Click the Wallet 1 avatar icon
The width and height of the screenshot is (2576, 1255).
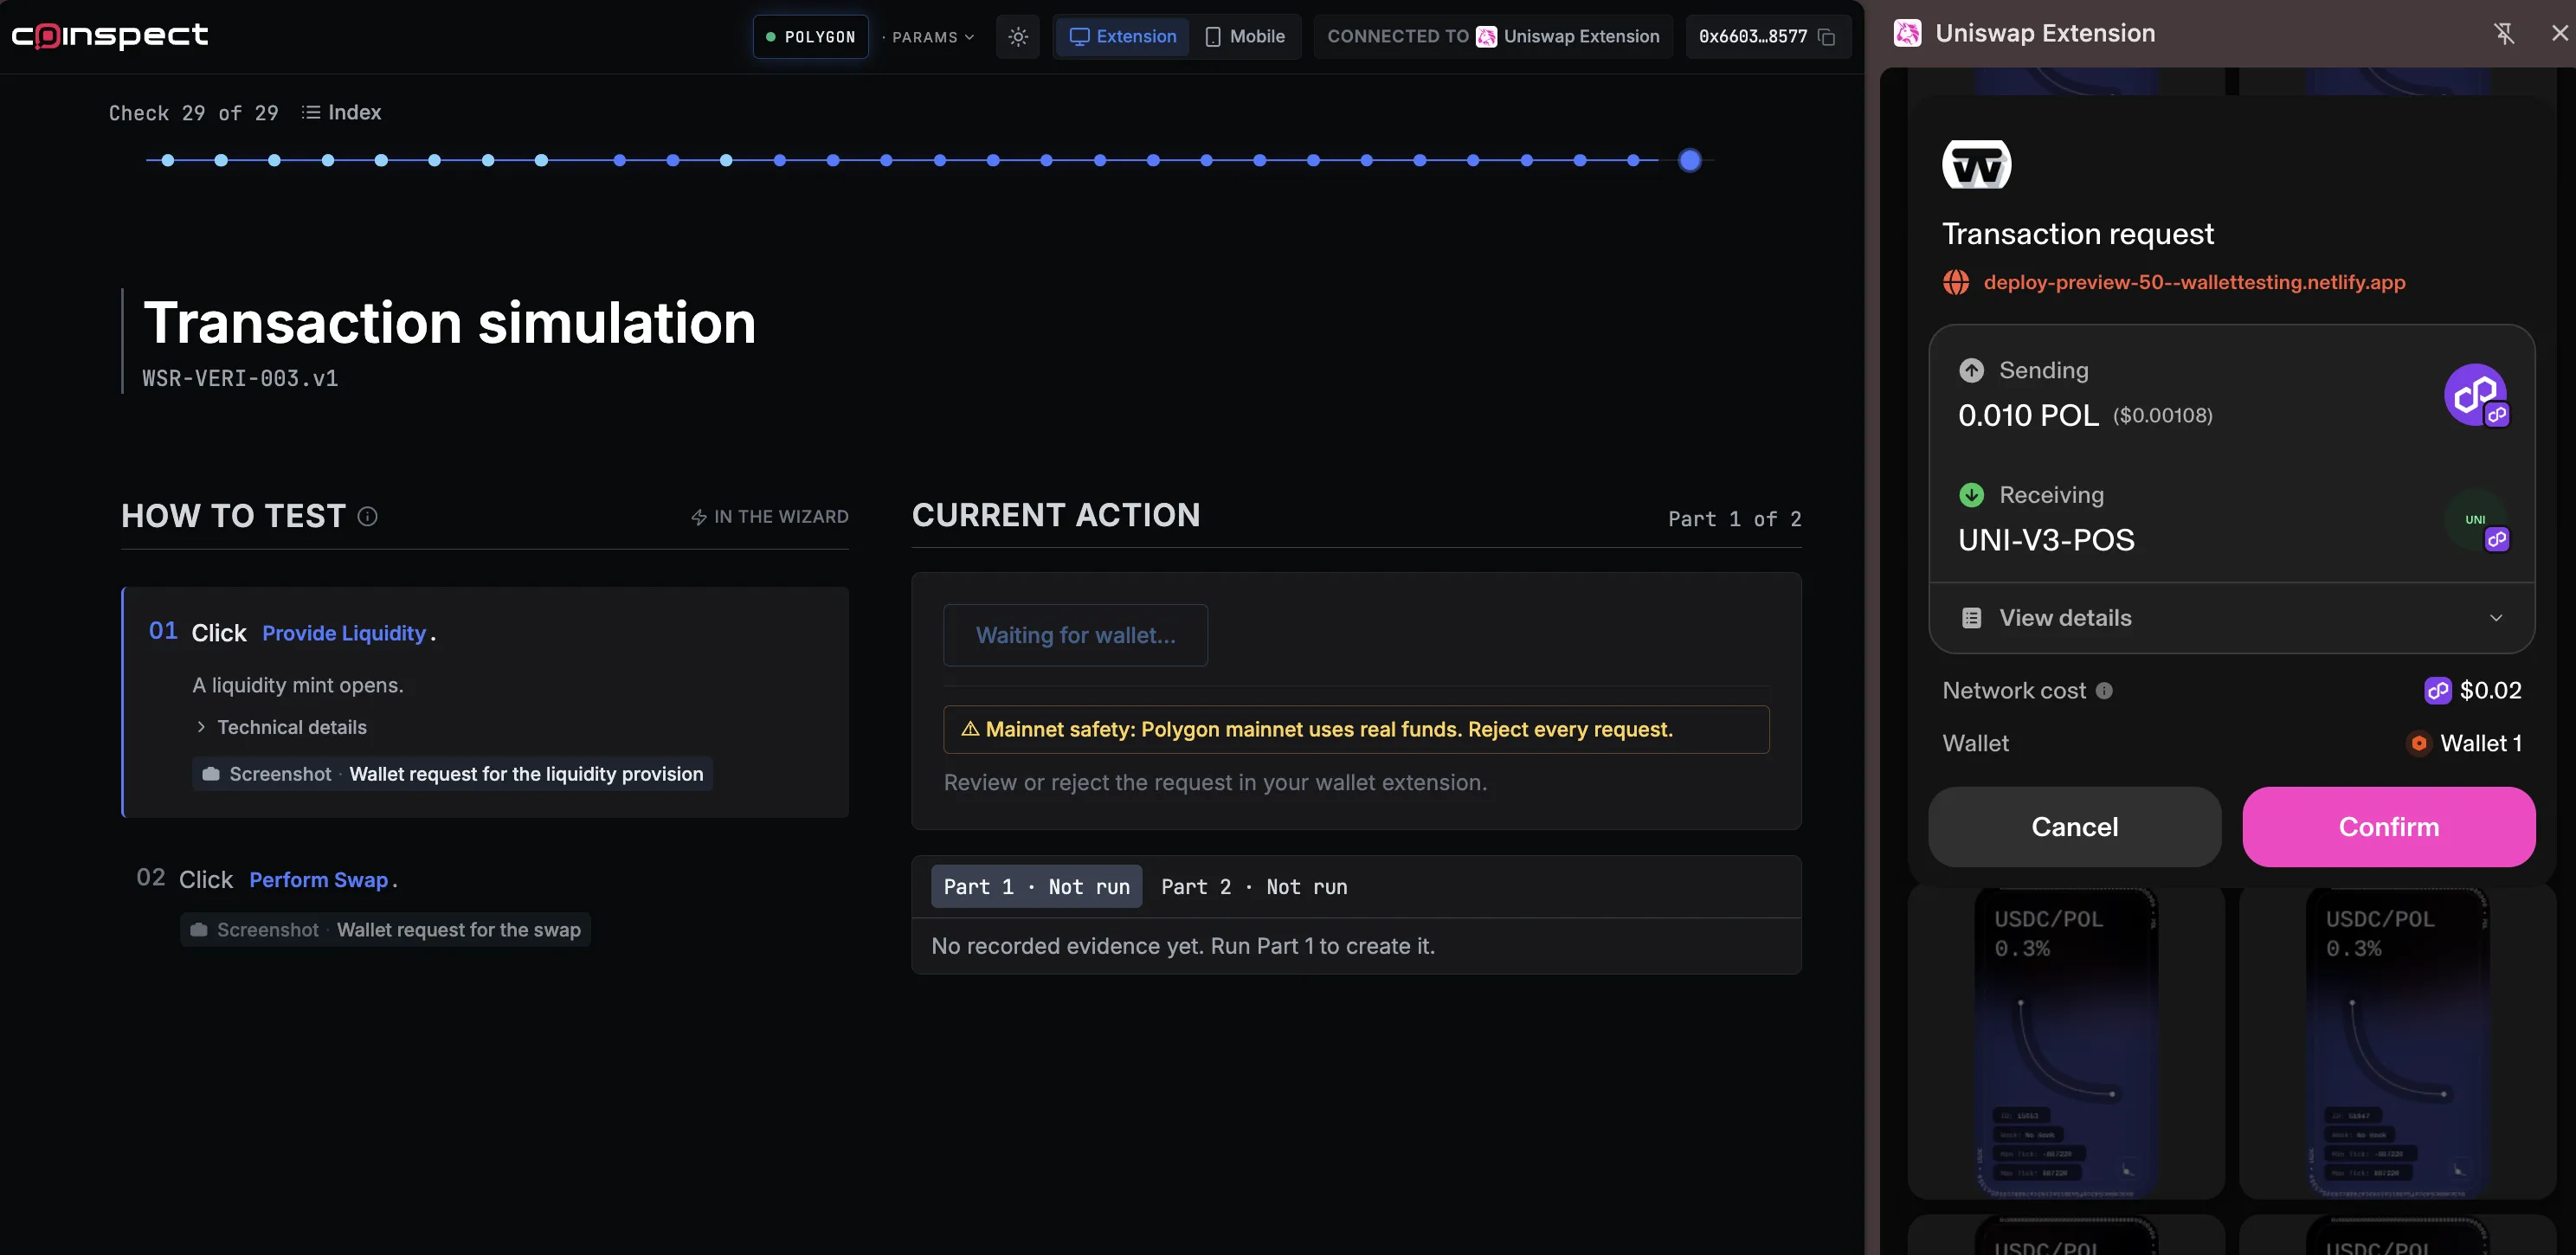2418,743
